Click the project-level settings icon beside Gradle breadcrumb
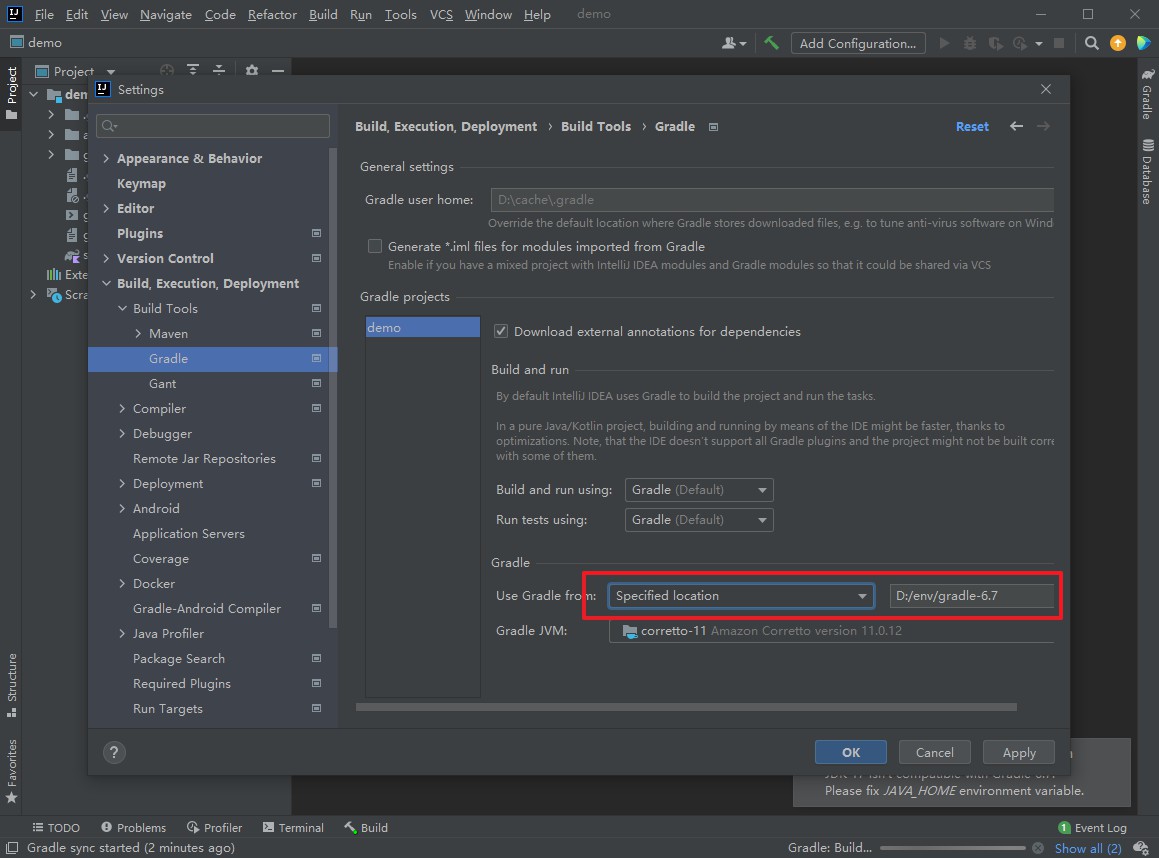The height and width of the screenshot is (858, 1159). click(x=713, y=127)
